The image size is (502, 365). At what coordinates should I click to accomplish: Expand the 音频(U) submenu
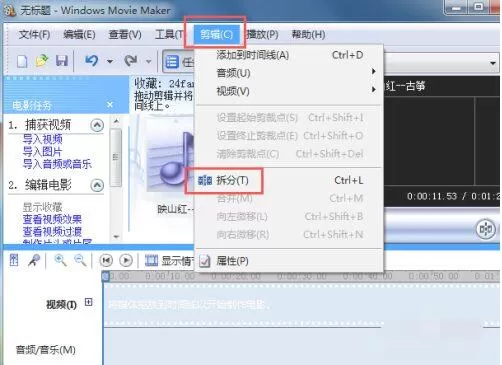pos(289,73)
